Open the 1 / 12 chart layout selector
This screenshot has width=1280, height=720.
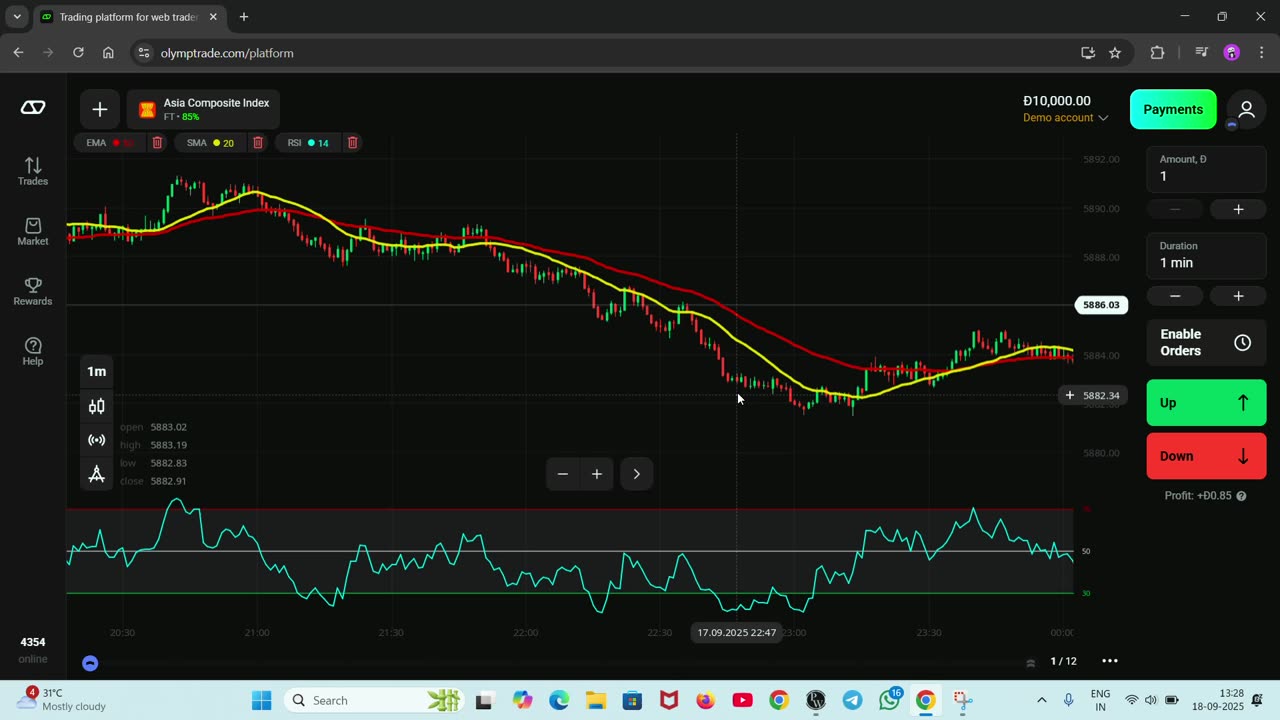(x=1063, y=661)
